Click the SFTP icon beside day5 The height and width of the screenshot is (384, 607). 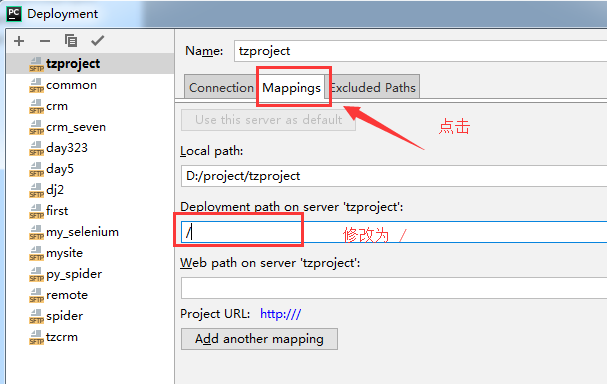tap(36, 169)
